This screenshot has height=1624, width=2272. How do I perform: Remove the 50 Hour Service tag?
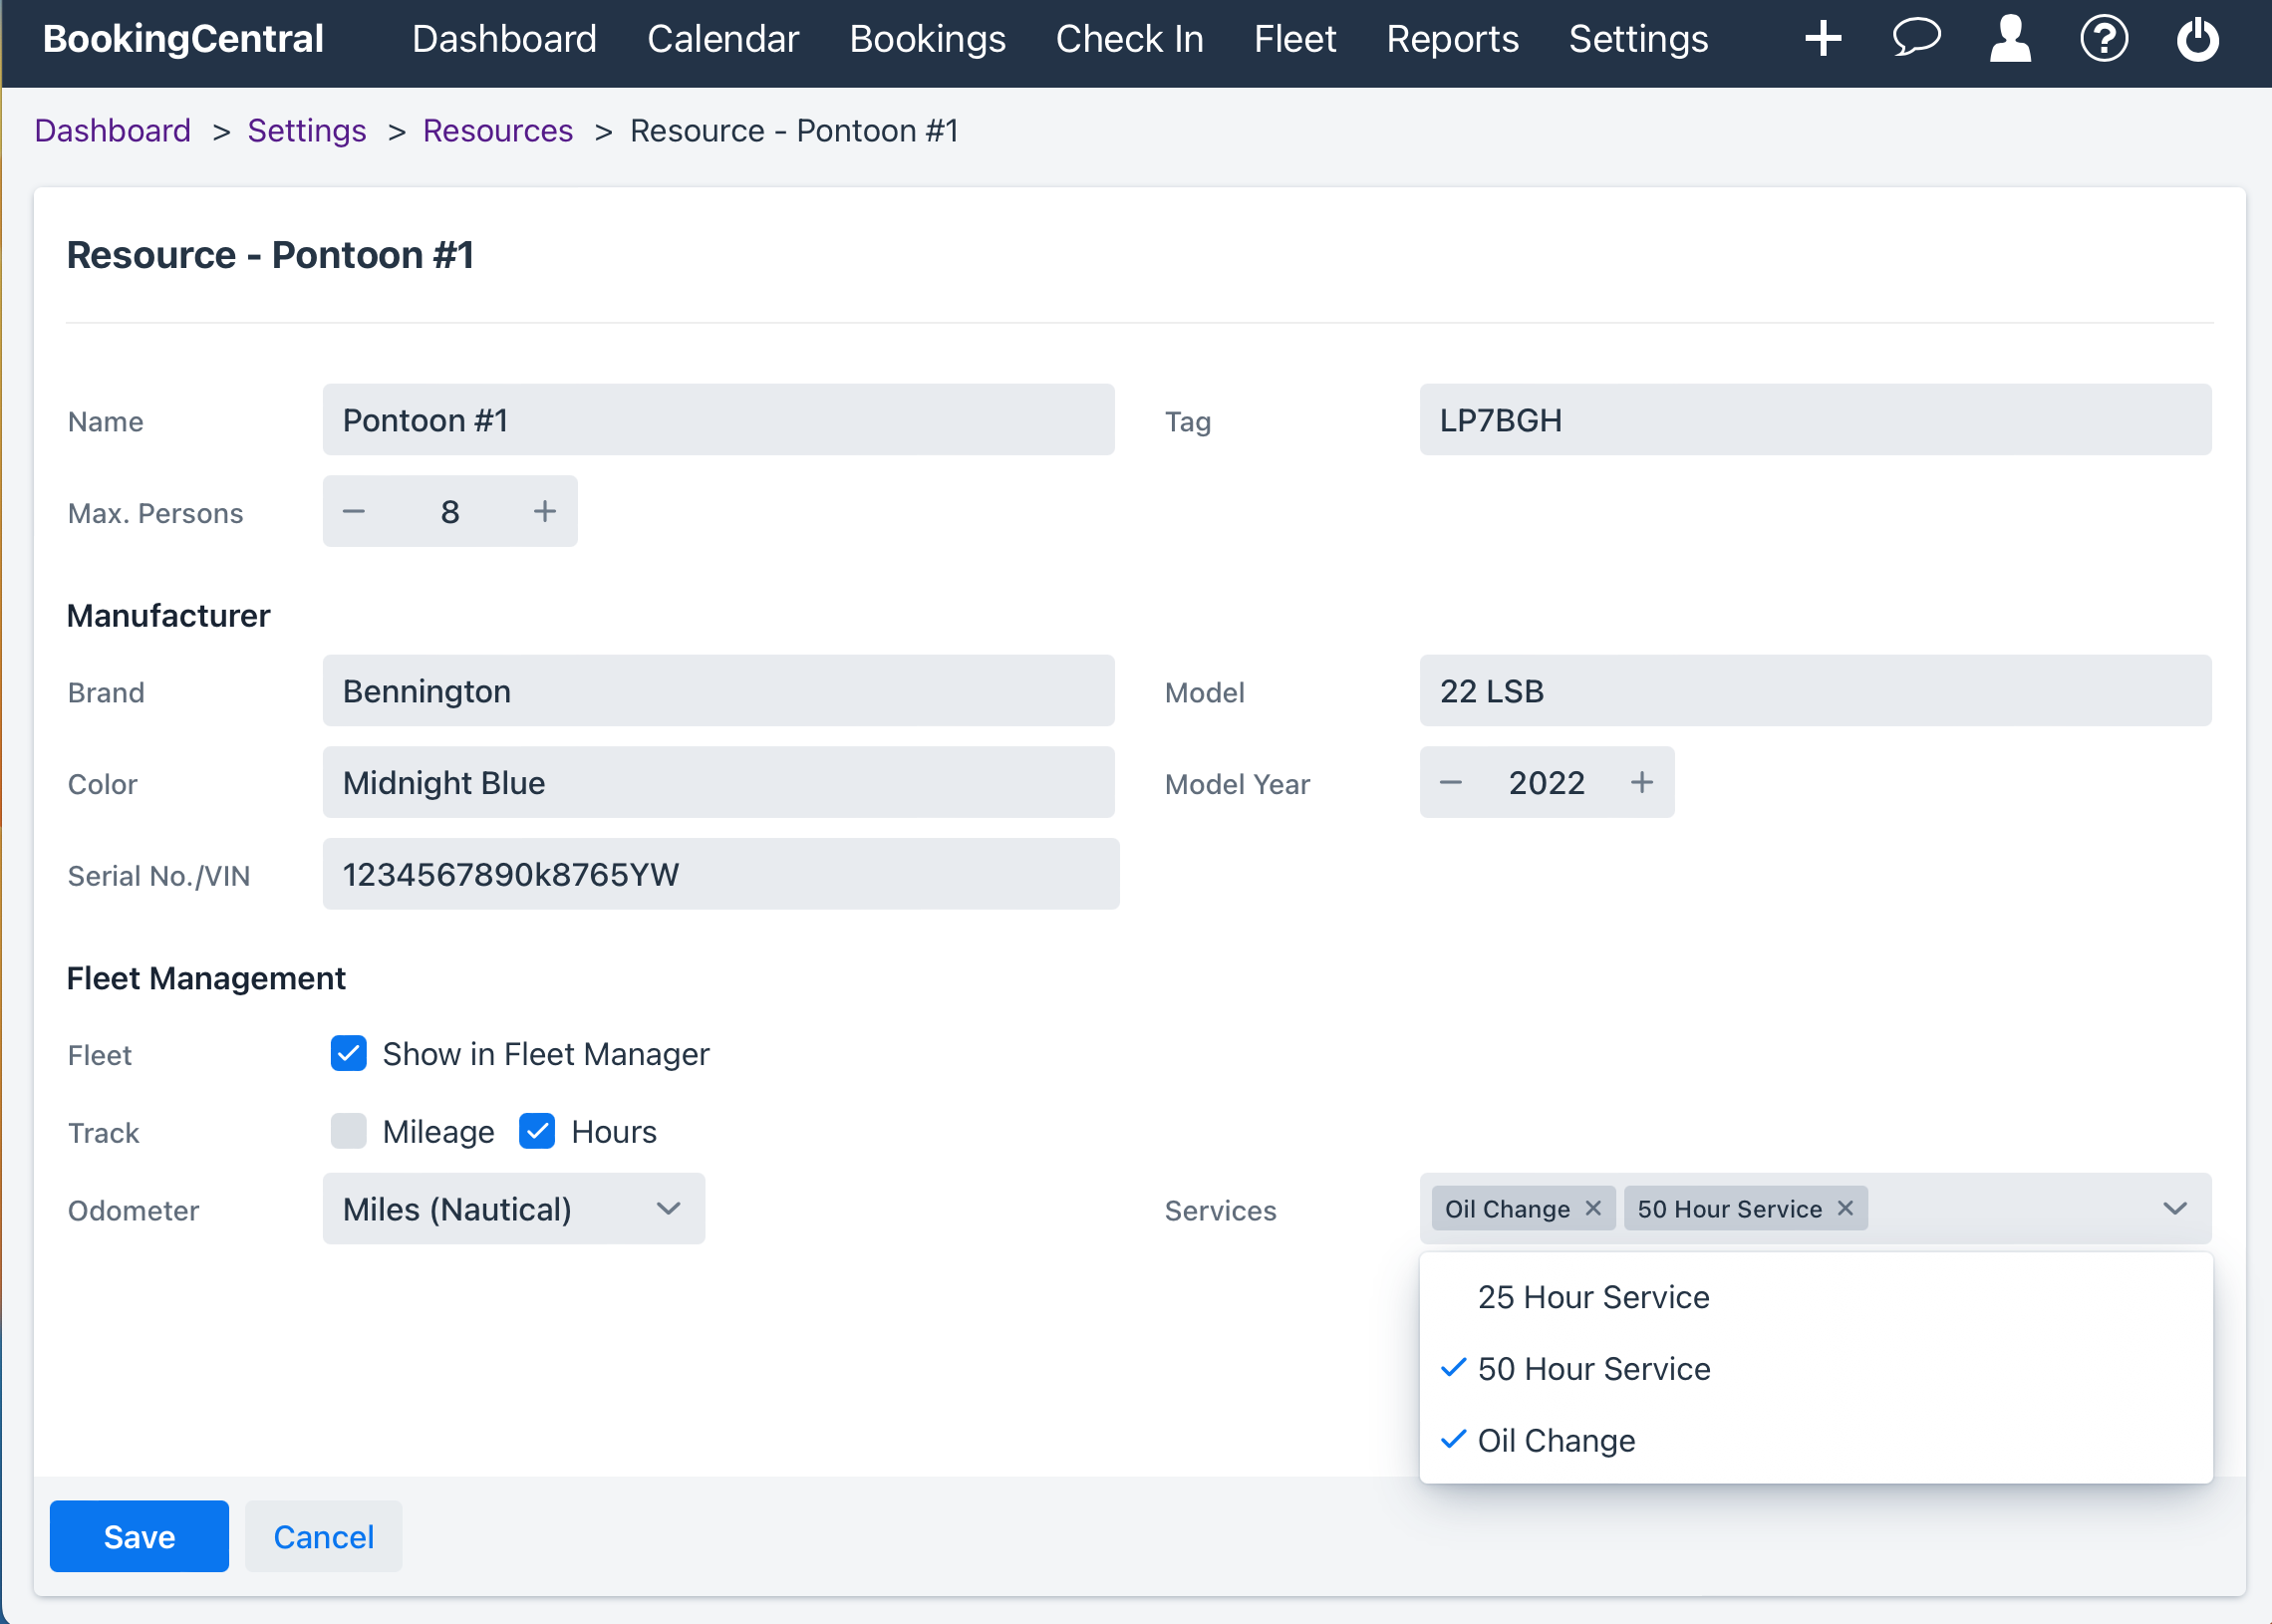click(x=1845, y=1208)
